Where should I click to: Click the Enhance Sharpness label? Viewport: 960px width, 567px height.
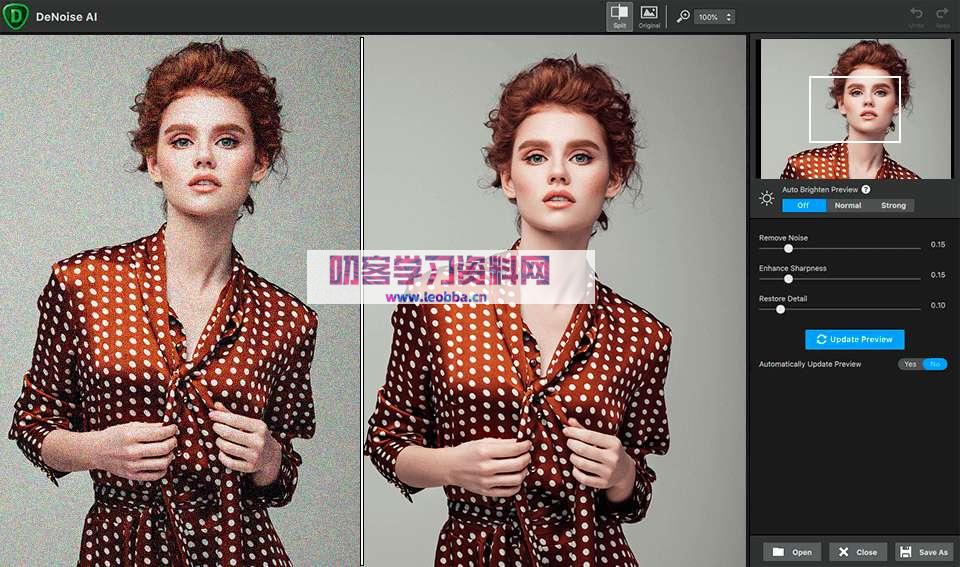click(793, 268)
